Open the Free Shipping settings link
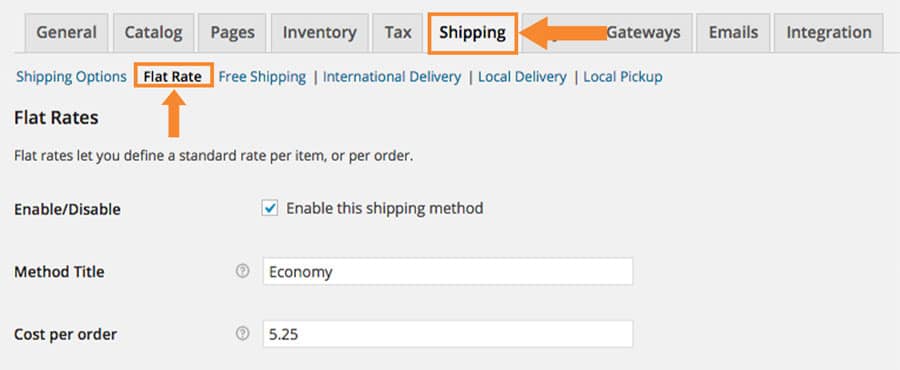 pos(262,77)
